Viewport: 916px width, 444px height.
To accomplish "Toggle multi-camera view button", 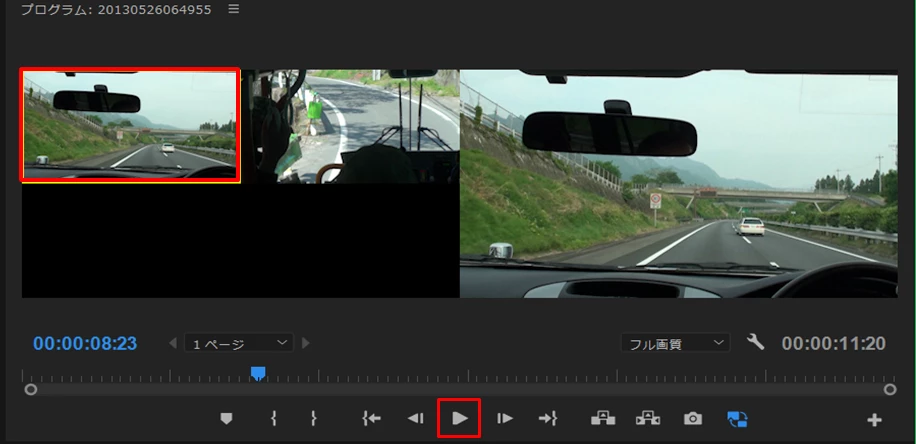I will [737, 418].
